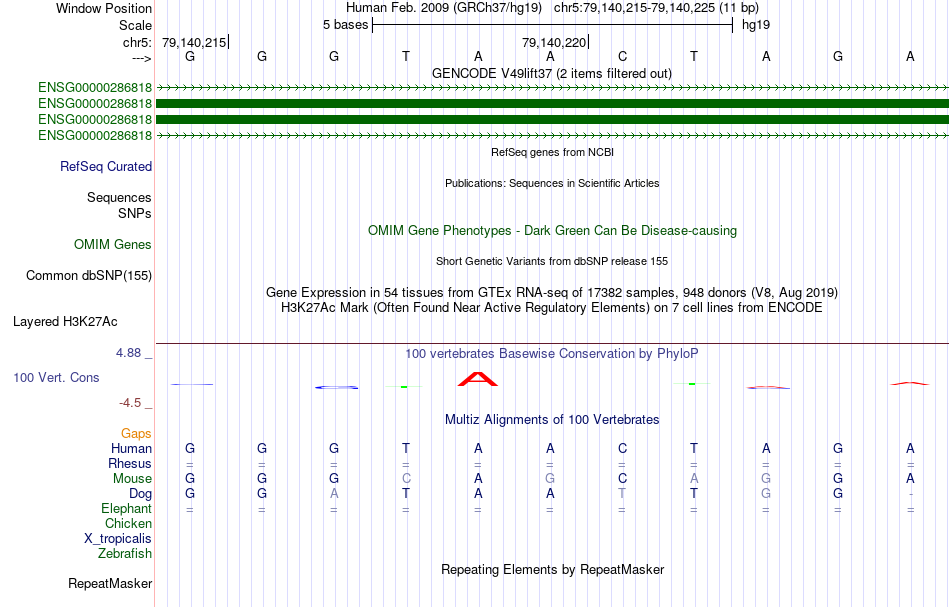Click the Layered H3K27Ac track label
Screen dimensions: 950x607
pos(65,322)
